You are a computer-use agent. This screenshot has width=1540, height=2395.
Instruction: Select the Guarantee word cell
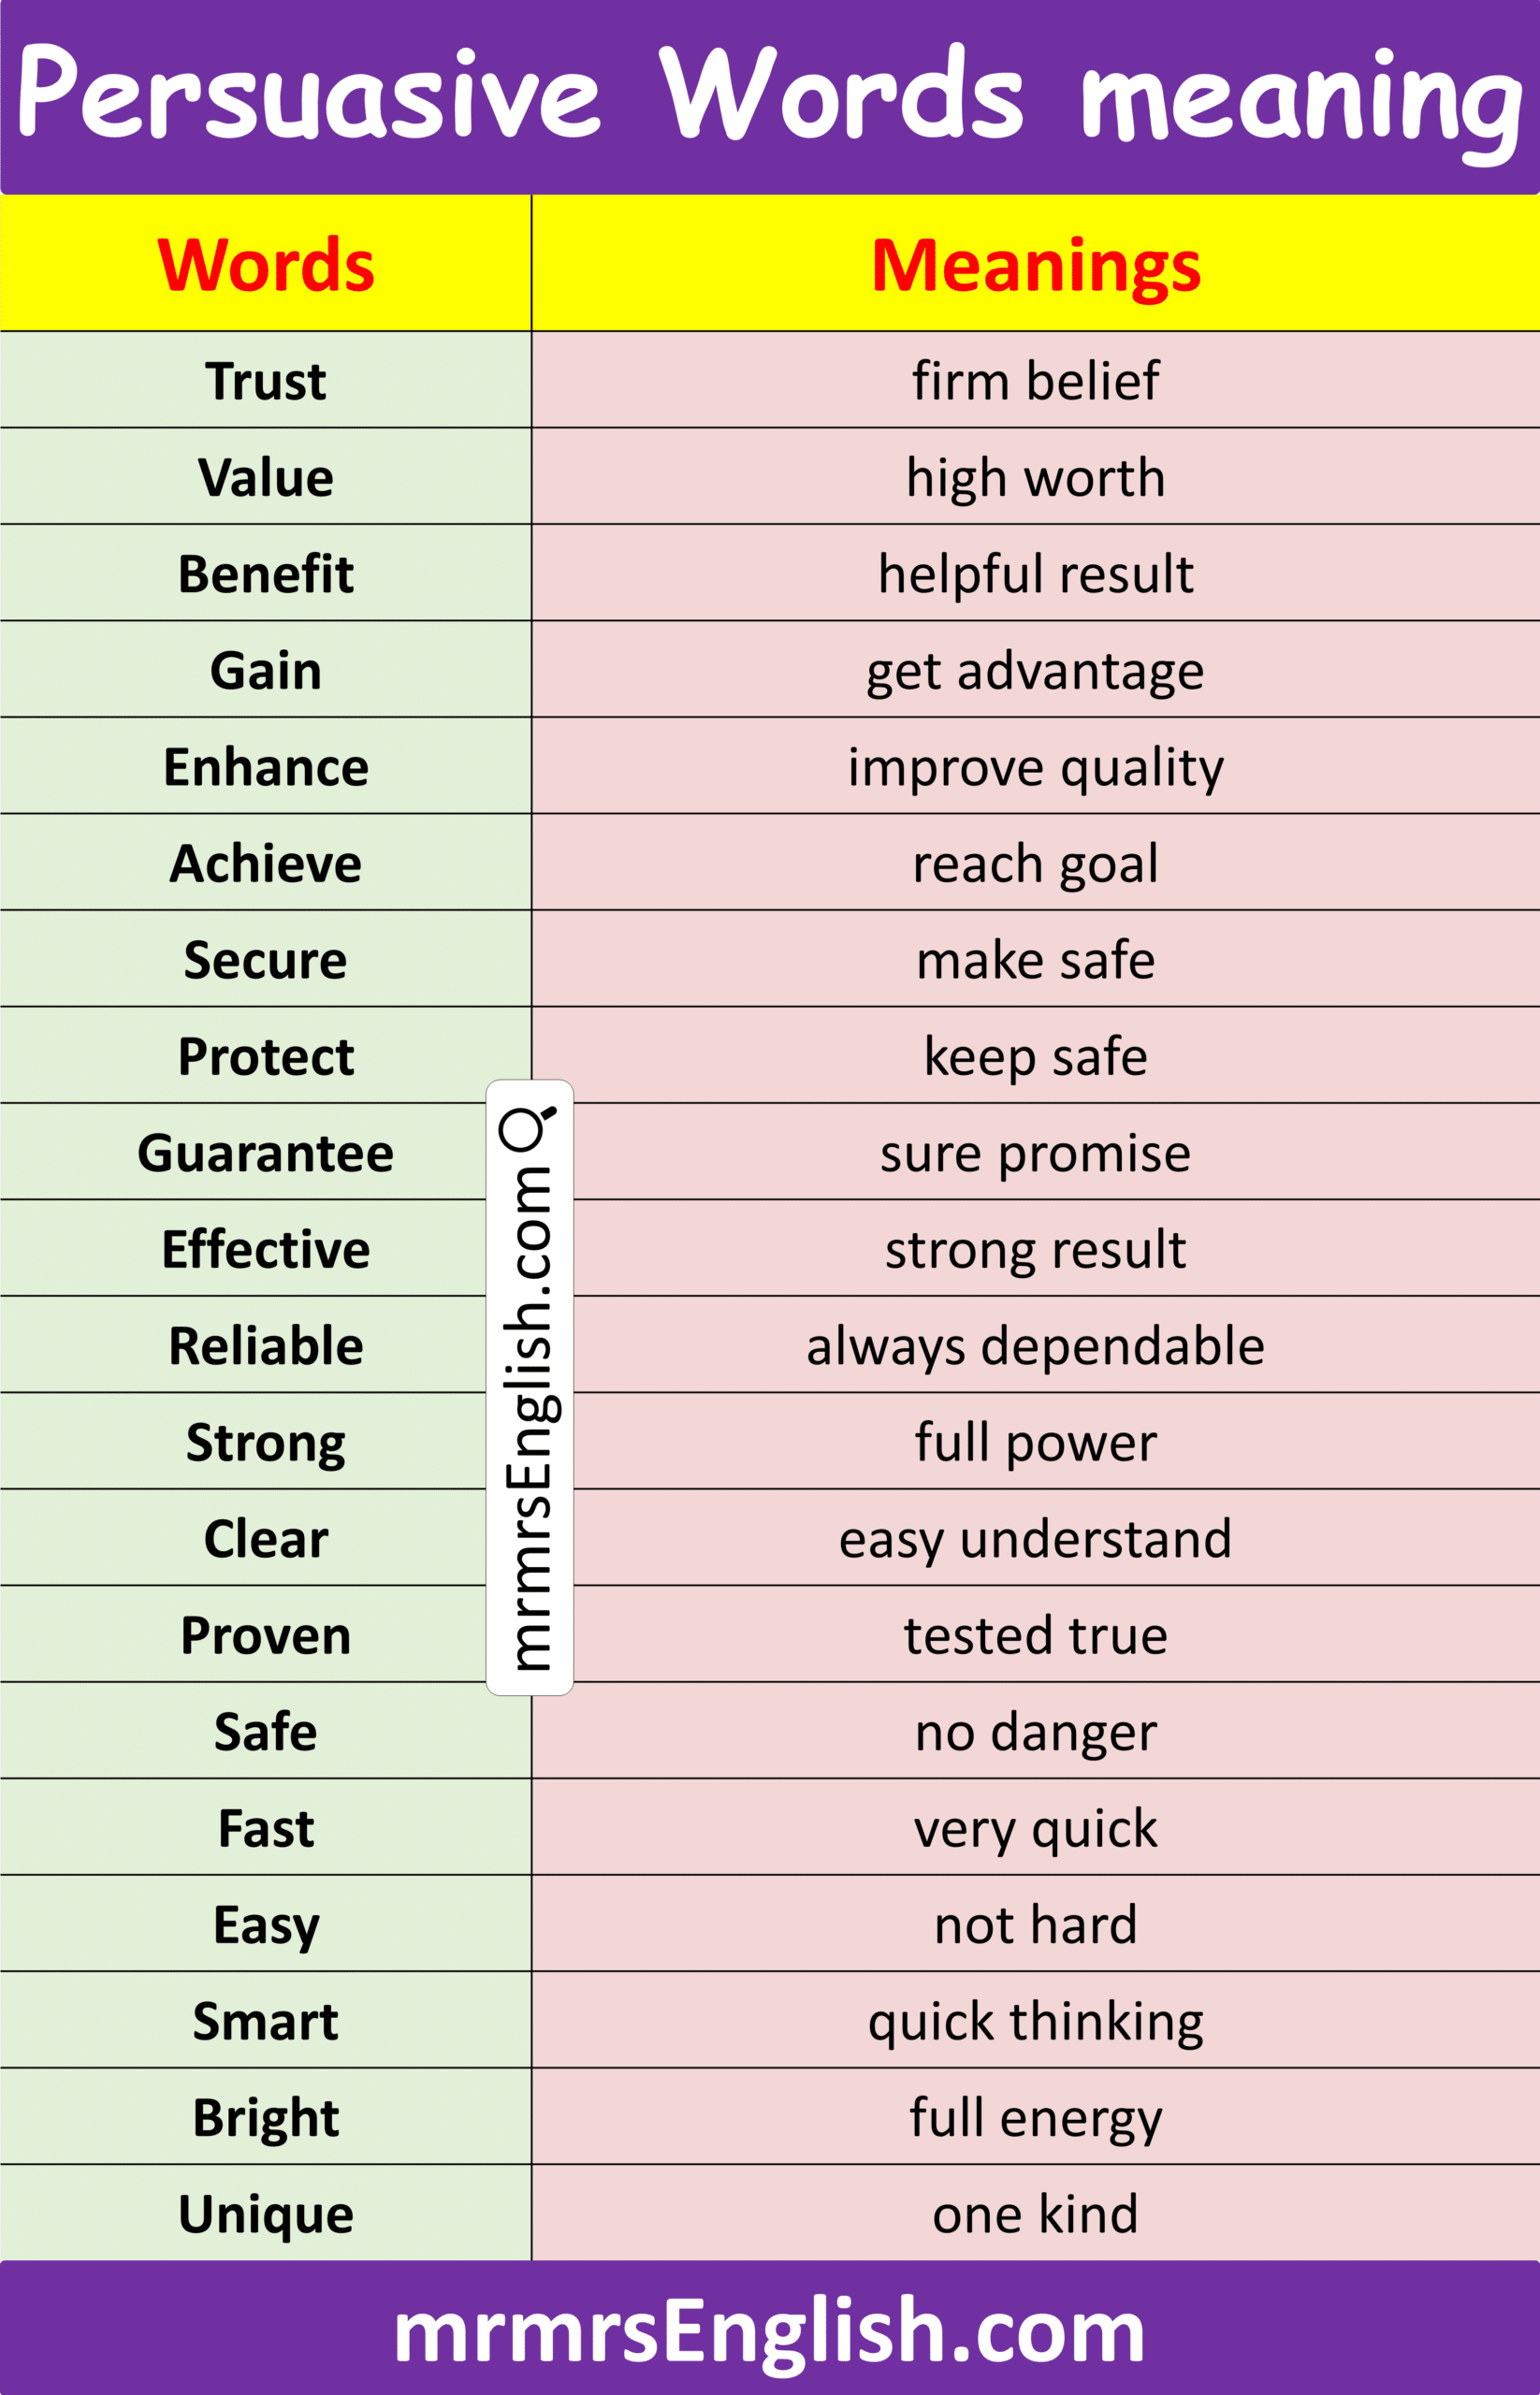(x=266, y=1153)
